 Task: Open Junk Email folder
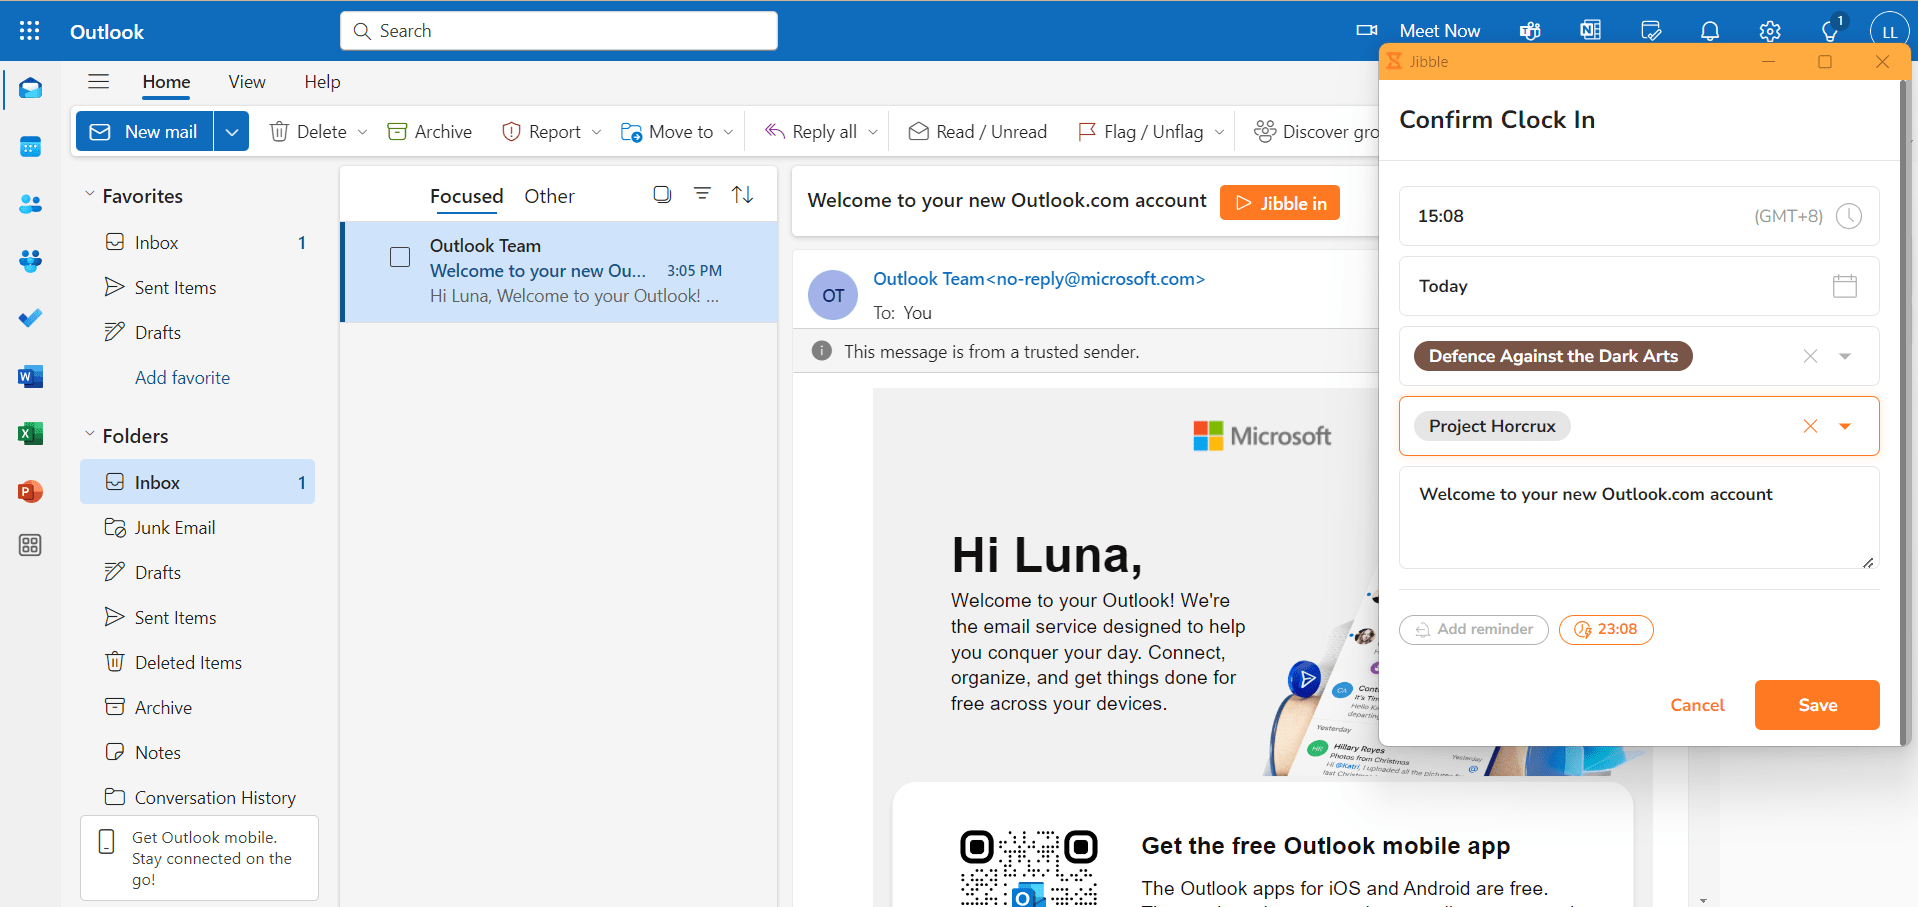[x=198, y=527]
